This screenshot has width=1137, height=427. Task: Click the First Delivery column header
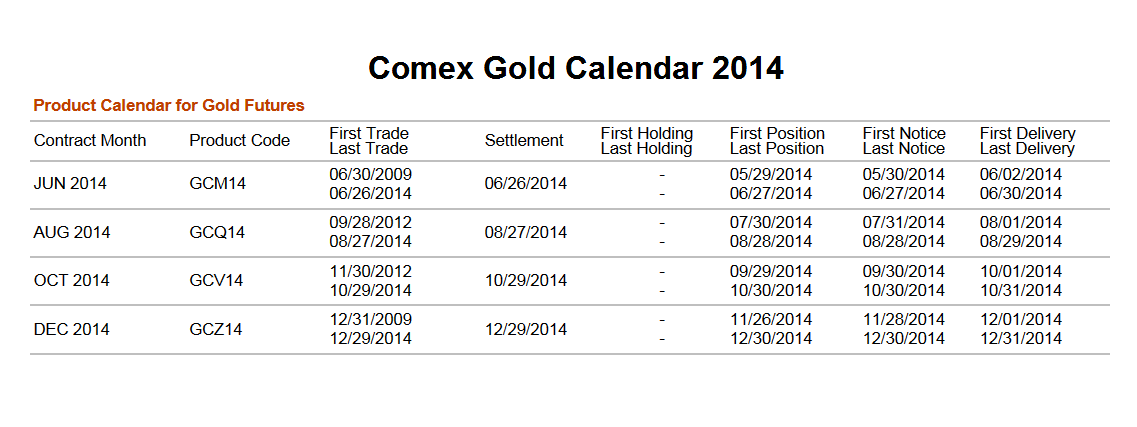pos(1027,134)
